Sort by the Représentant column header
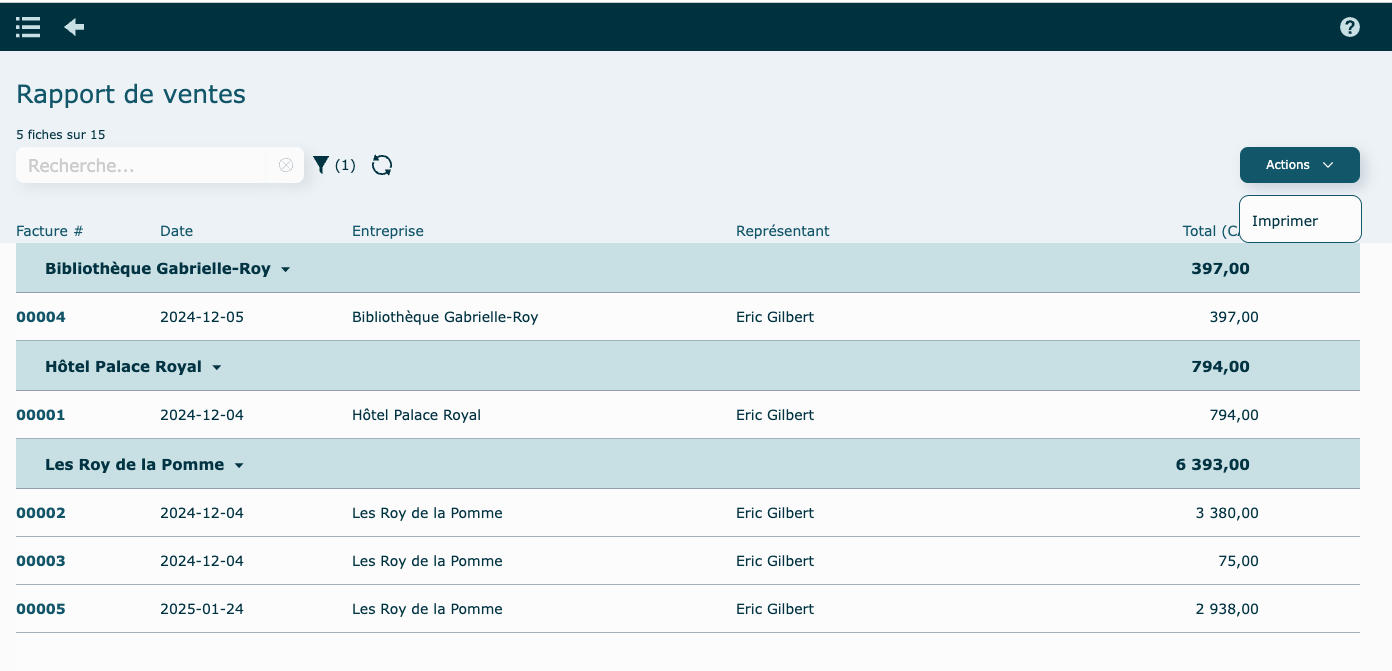The height and width of the screenshot is (671, 1392). (782, 231)
